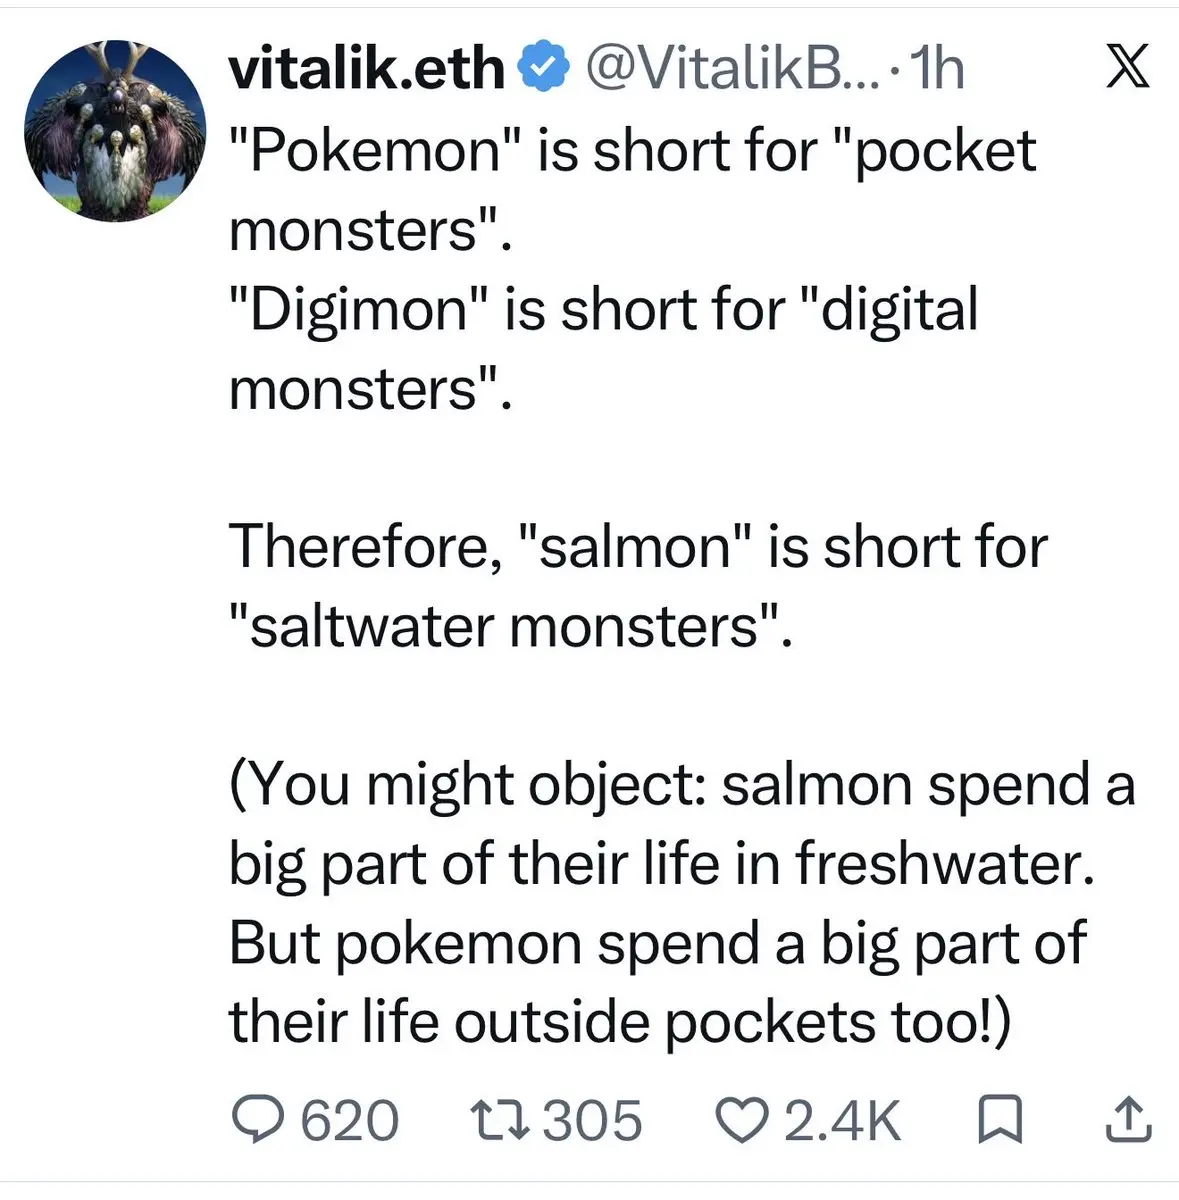Open the vitalik.eth profile avatar picture
Viewport: 1179px width, 1200px height.
(x=113, y=131)
